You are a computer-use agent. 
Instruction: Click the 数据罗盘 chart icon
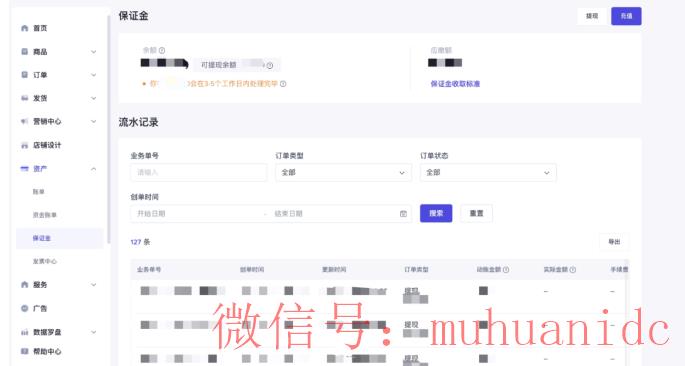coord(24,332)
